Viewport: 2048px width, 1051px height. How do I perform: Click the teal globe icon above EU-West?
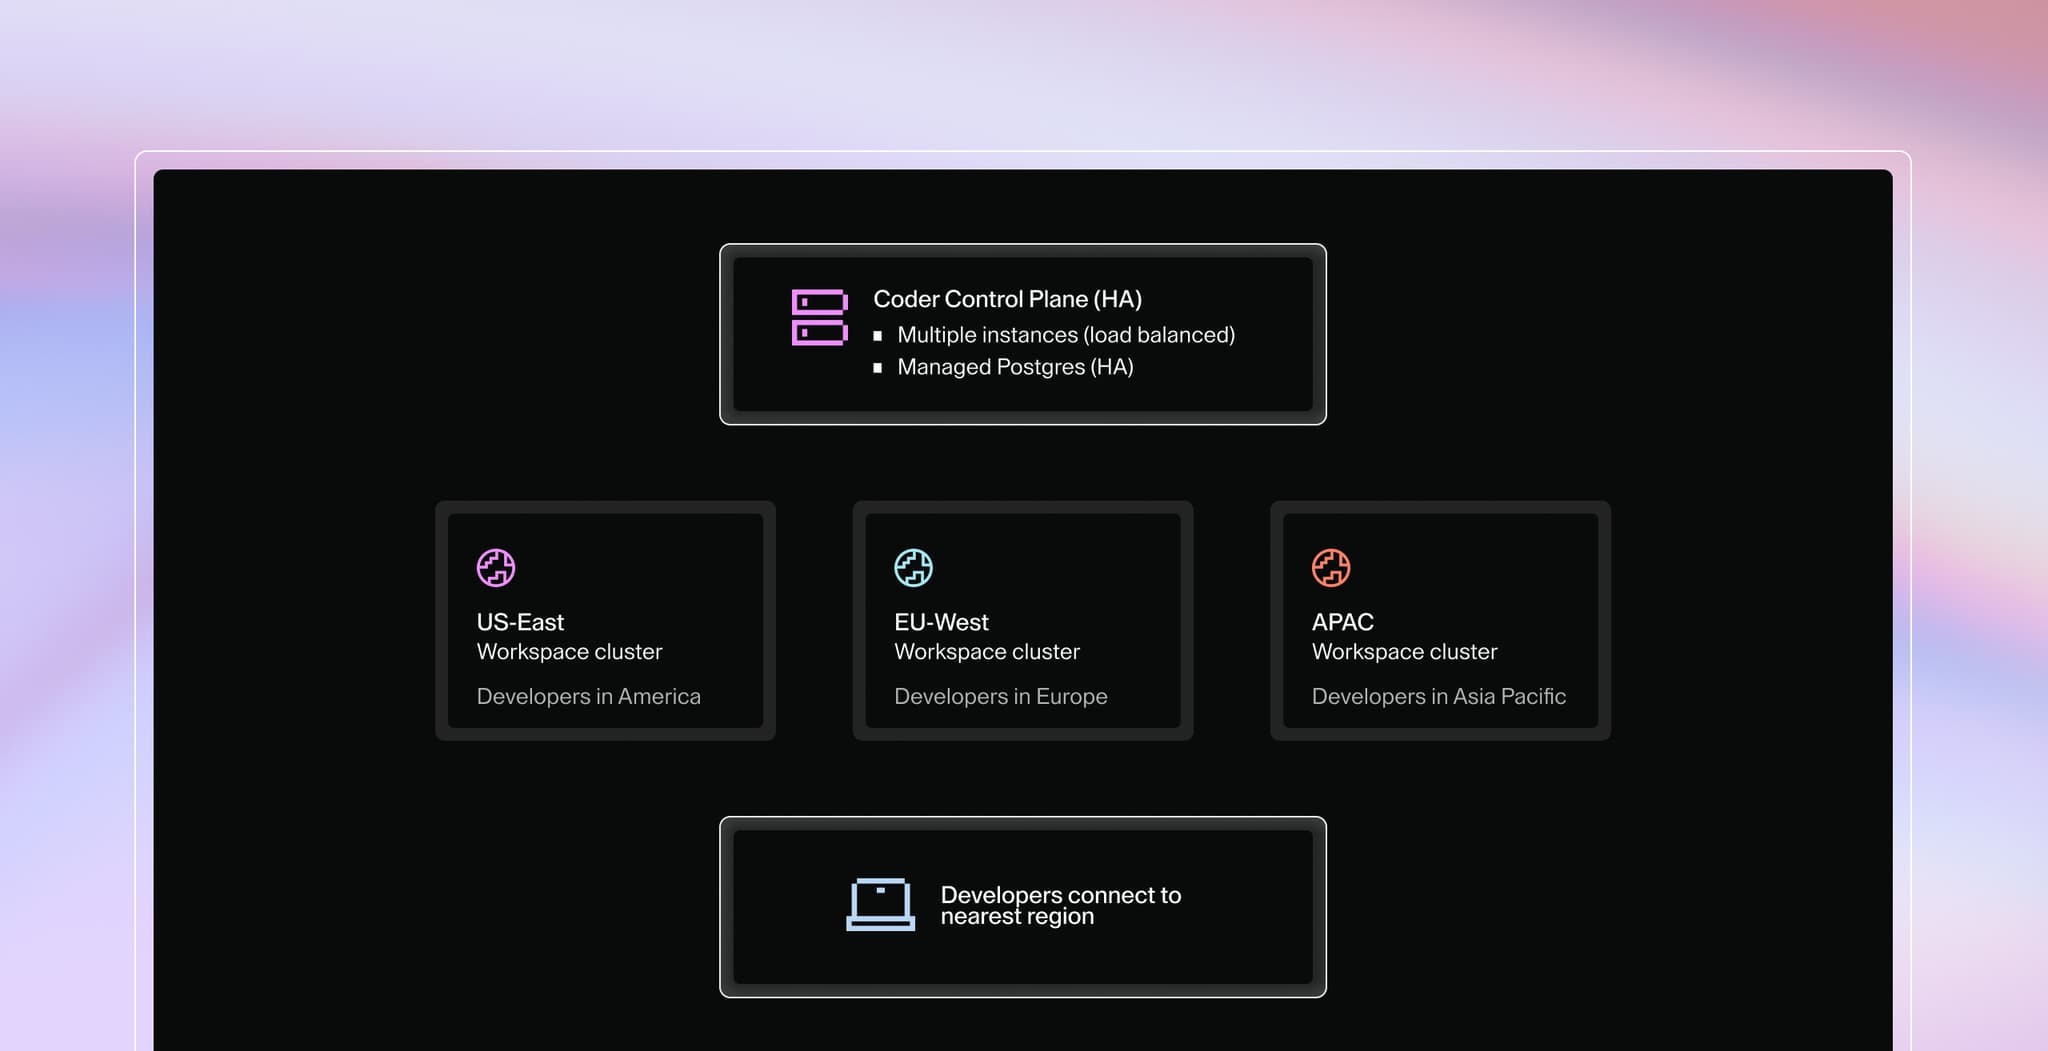[913, 568]
